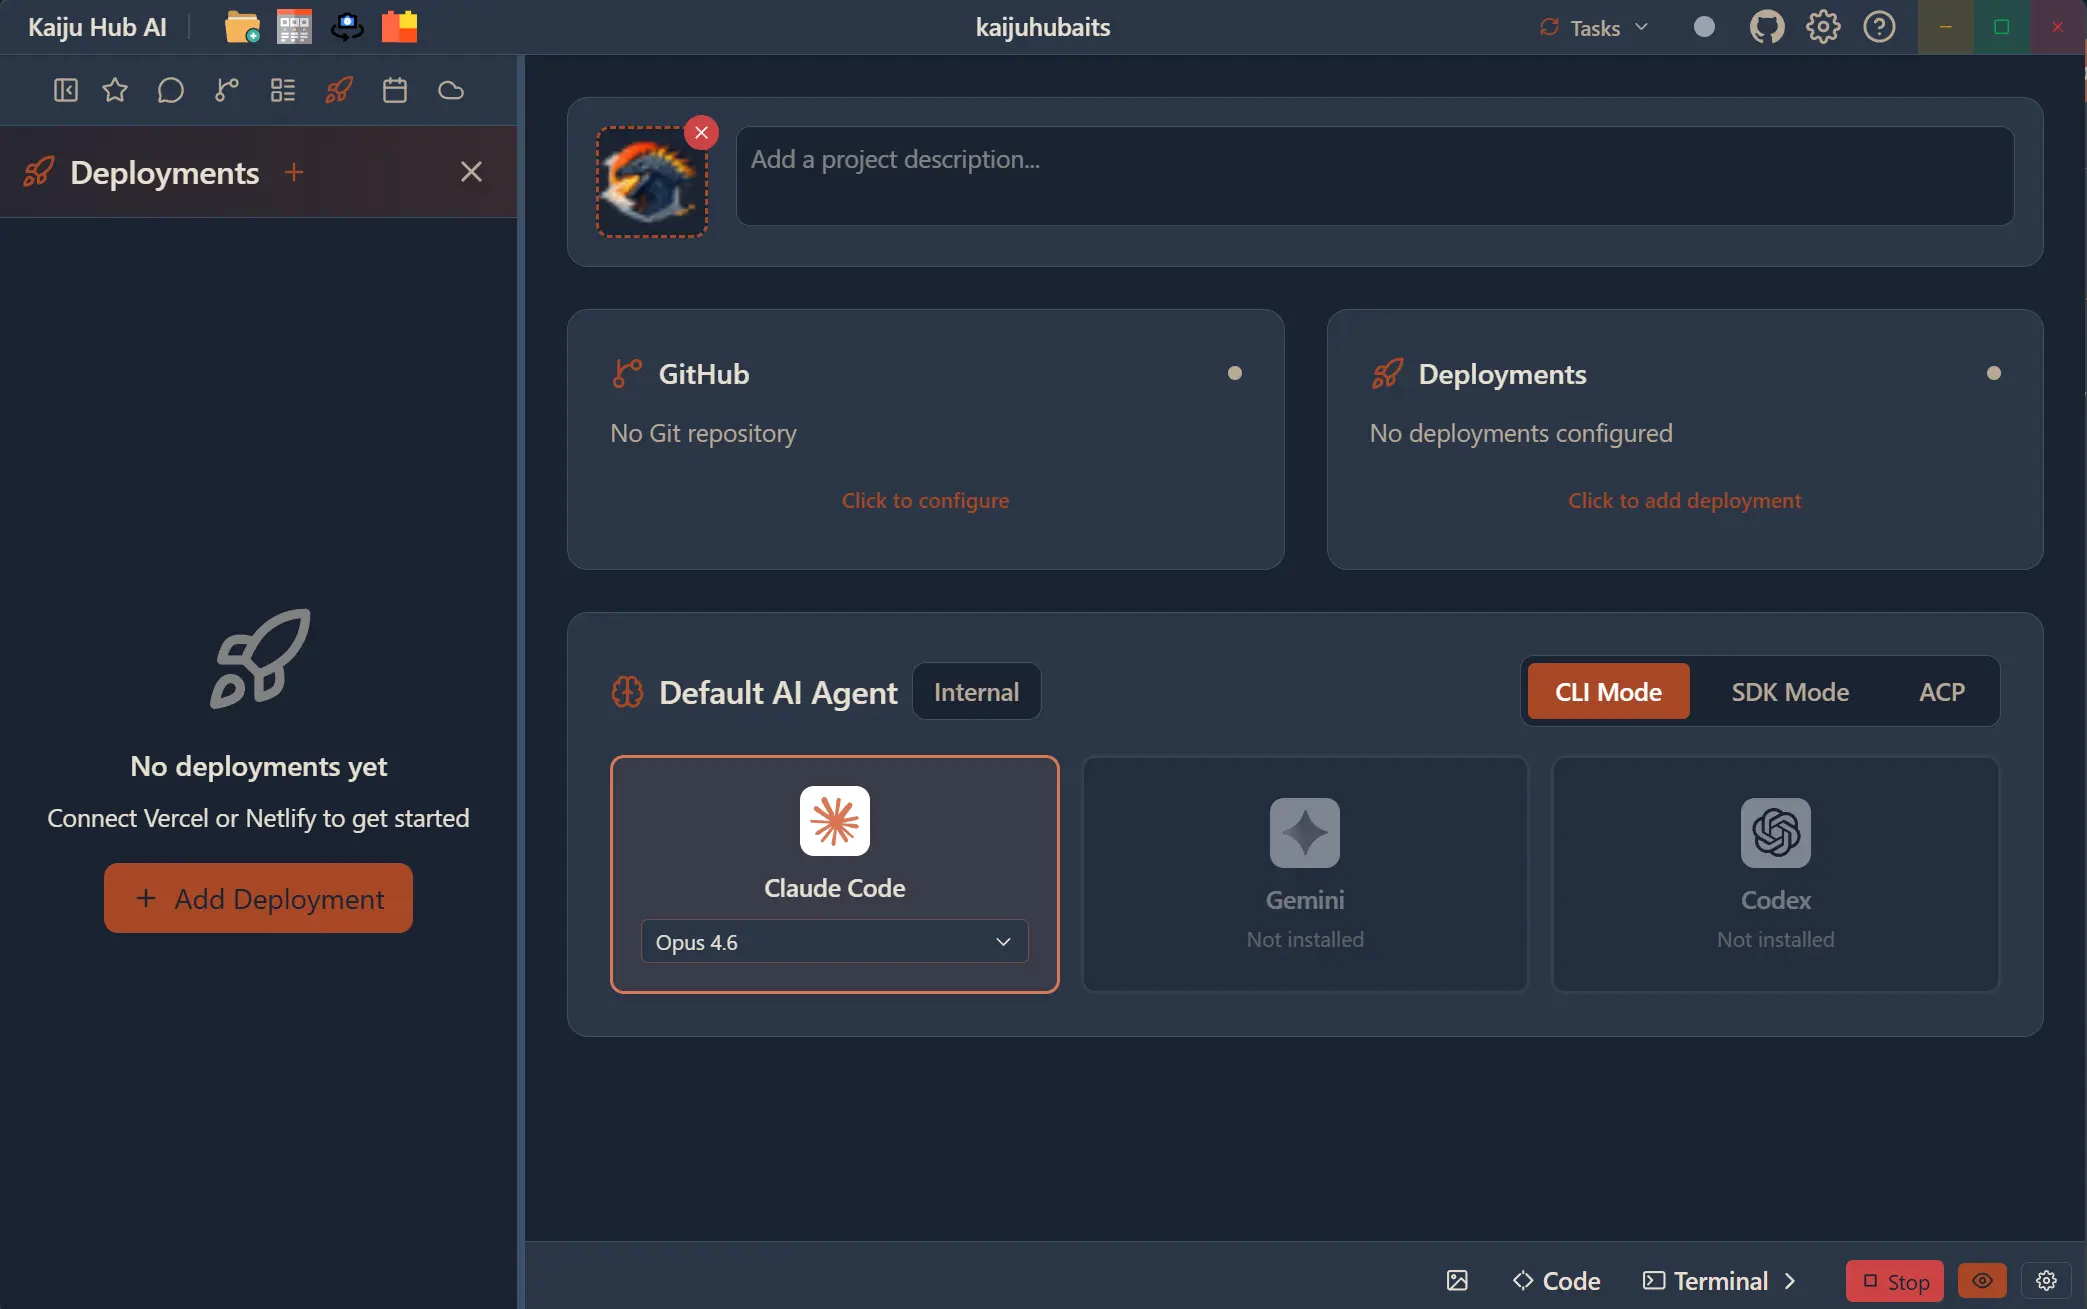Open the chat bubble panel
The width and height of the screenshot is (2087, 1309).
(x=171, y=90)
